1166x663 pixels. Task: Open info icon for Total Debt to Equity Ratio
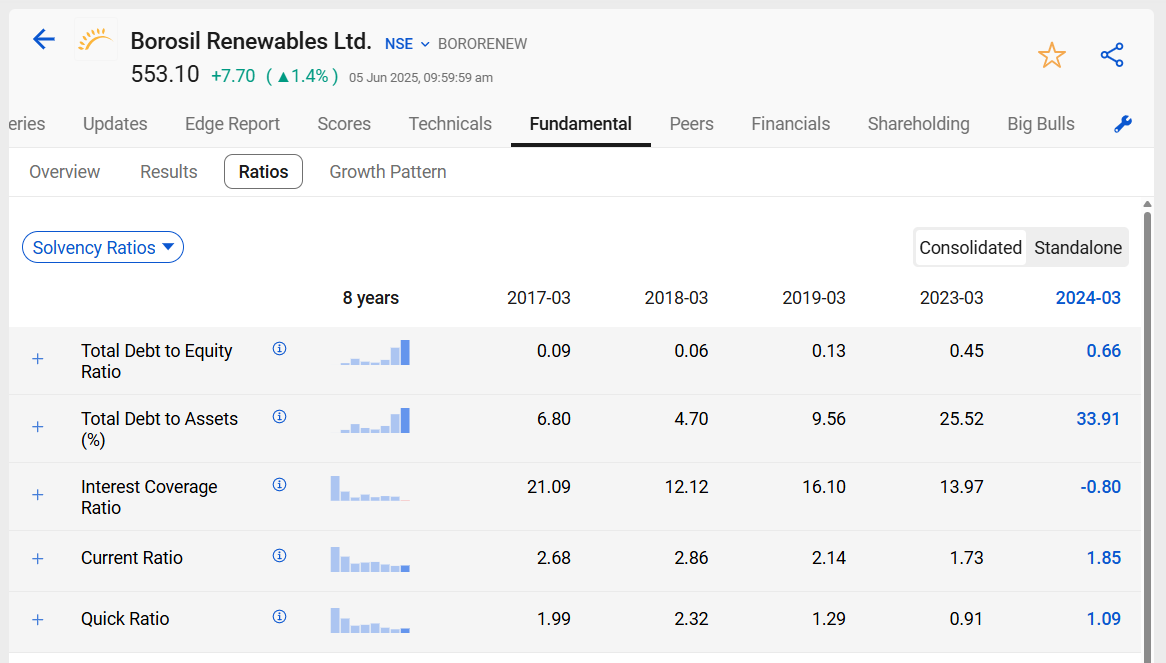pos(280,349)
